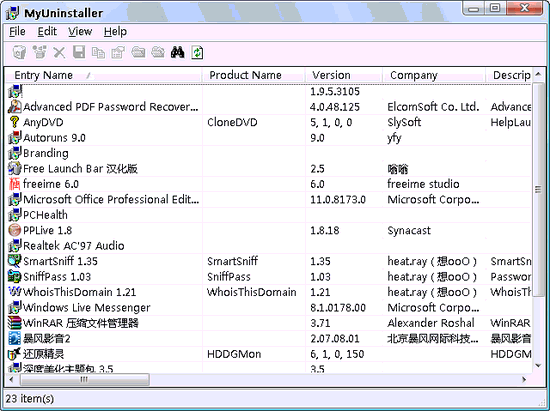Open the Edit menu

tap(47, 32)
